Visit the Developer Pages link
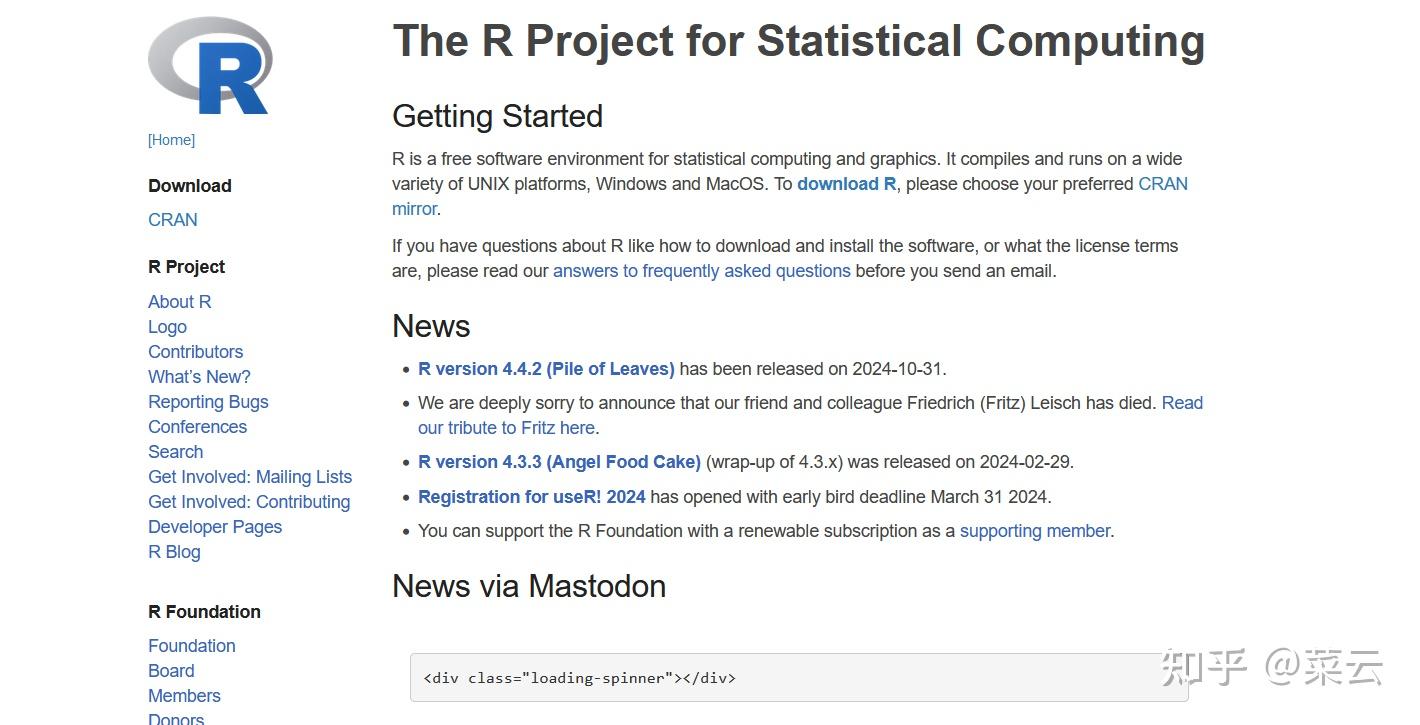The image size is (1420, 725). 215,527
